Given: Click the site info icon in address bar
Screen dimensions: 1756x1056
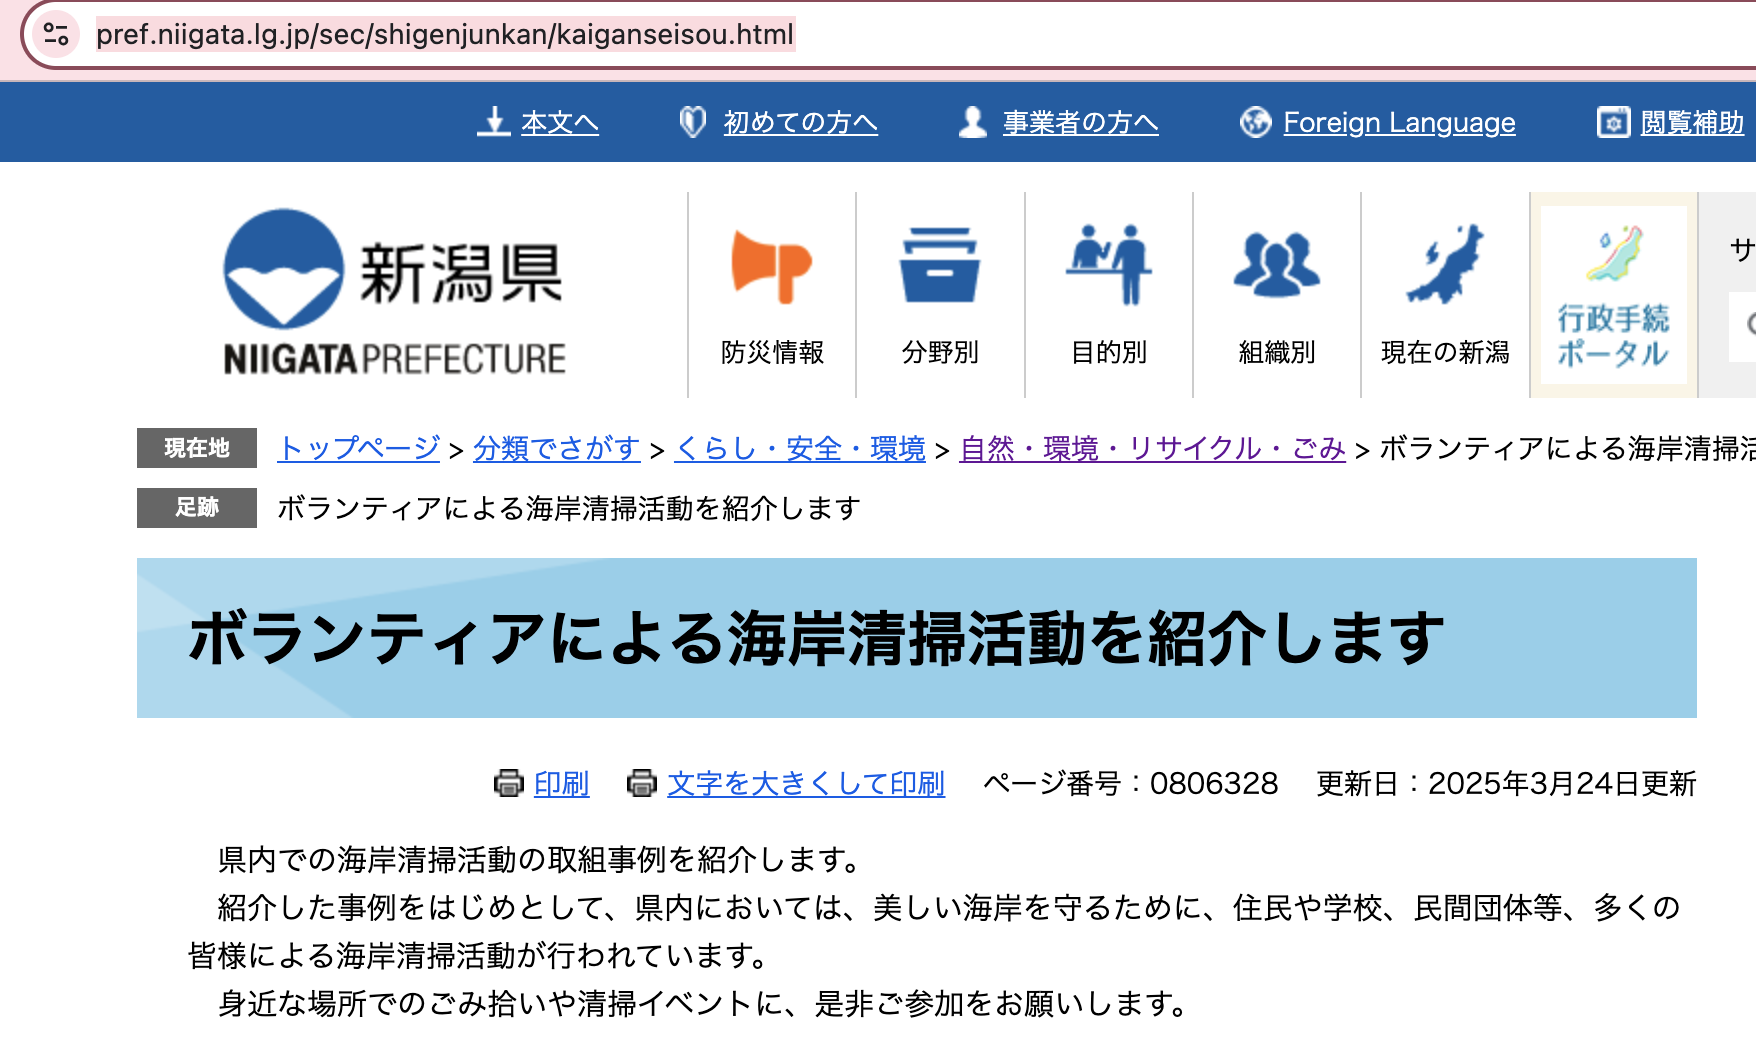Looking at the screenshot, I should click(56, 35).
